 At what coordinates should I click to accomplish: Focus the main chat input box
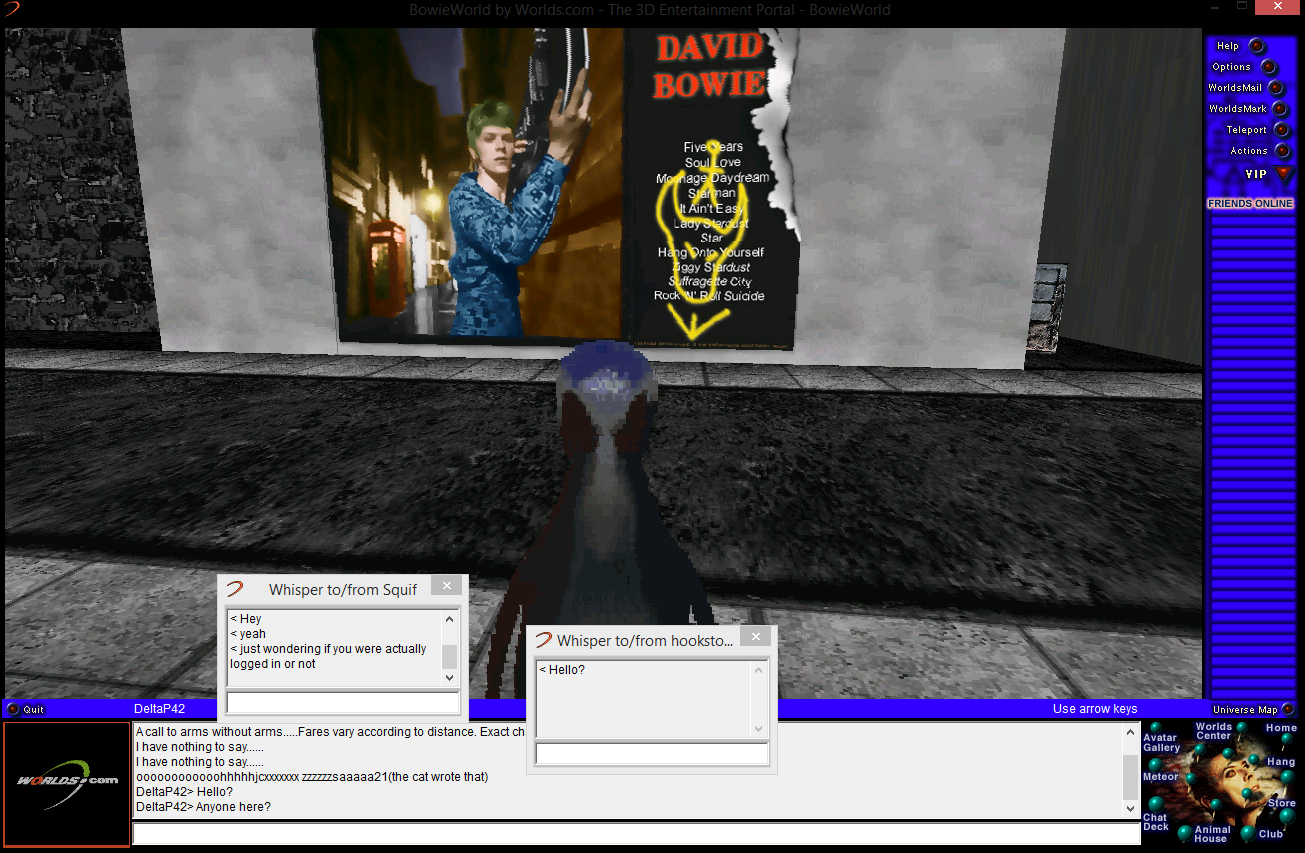pos(636,833)
